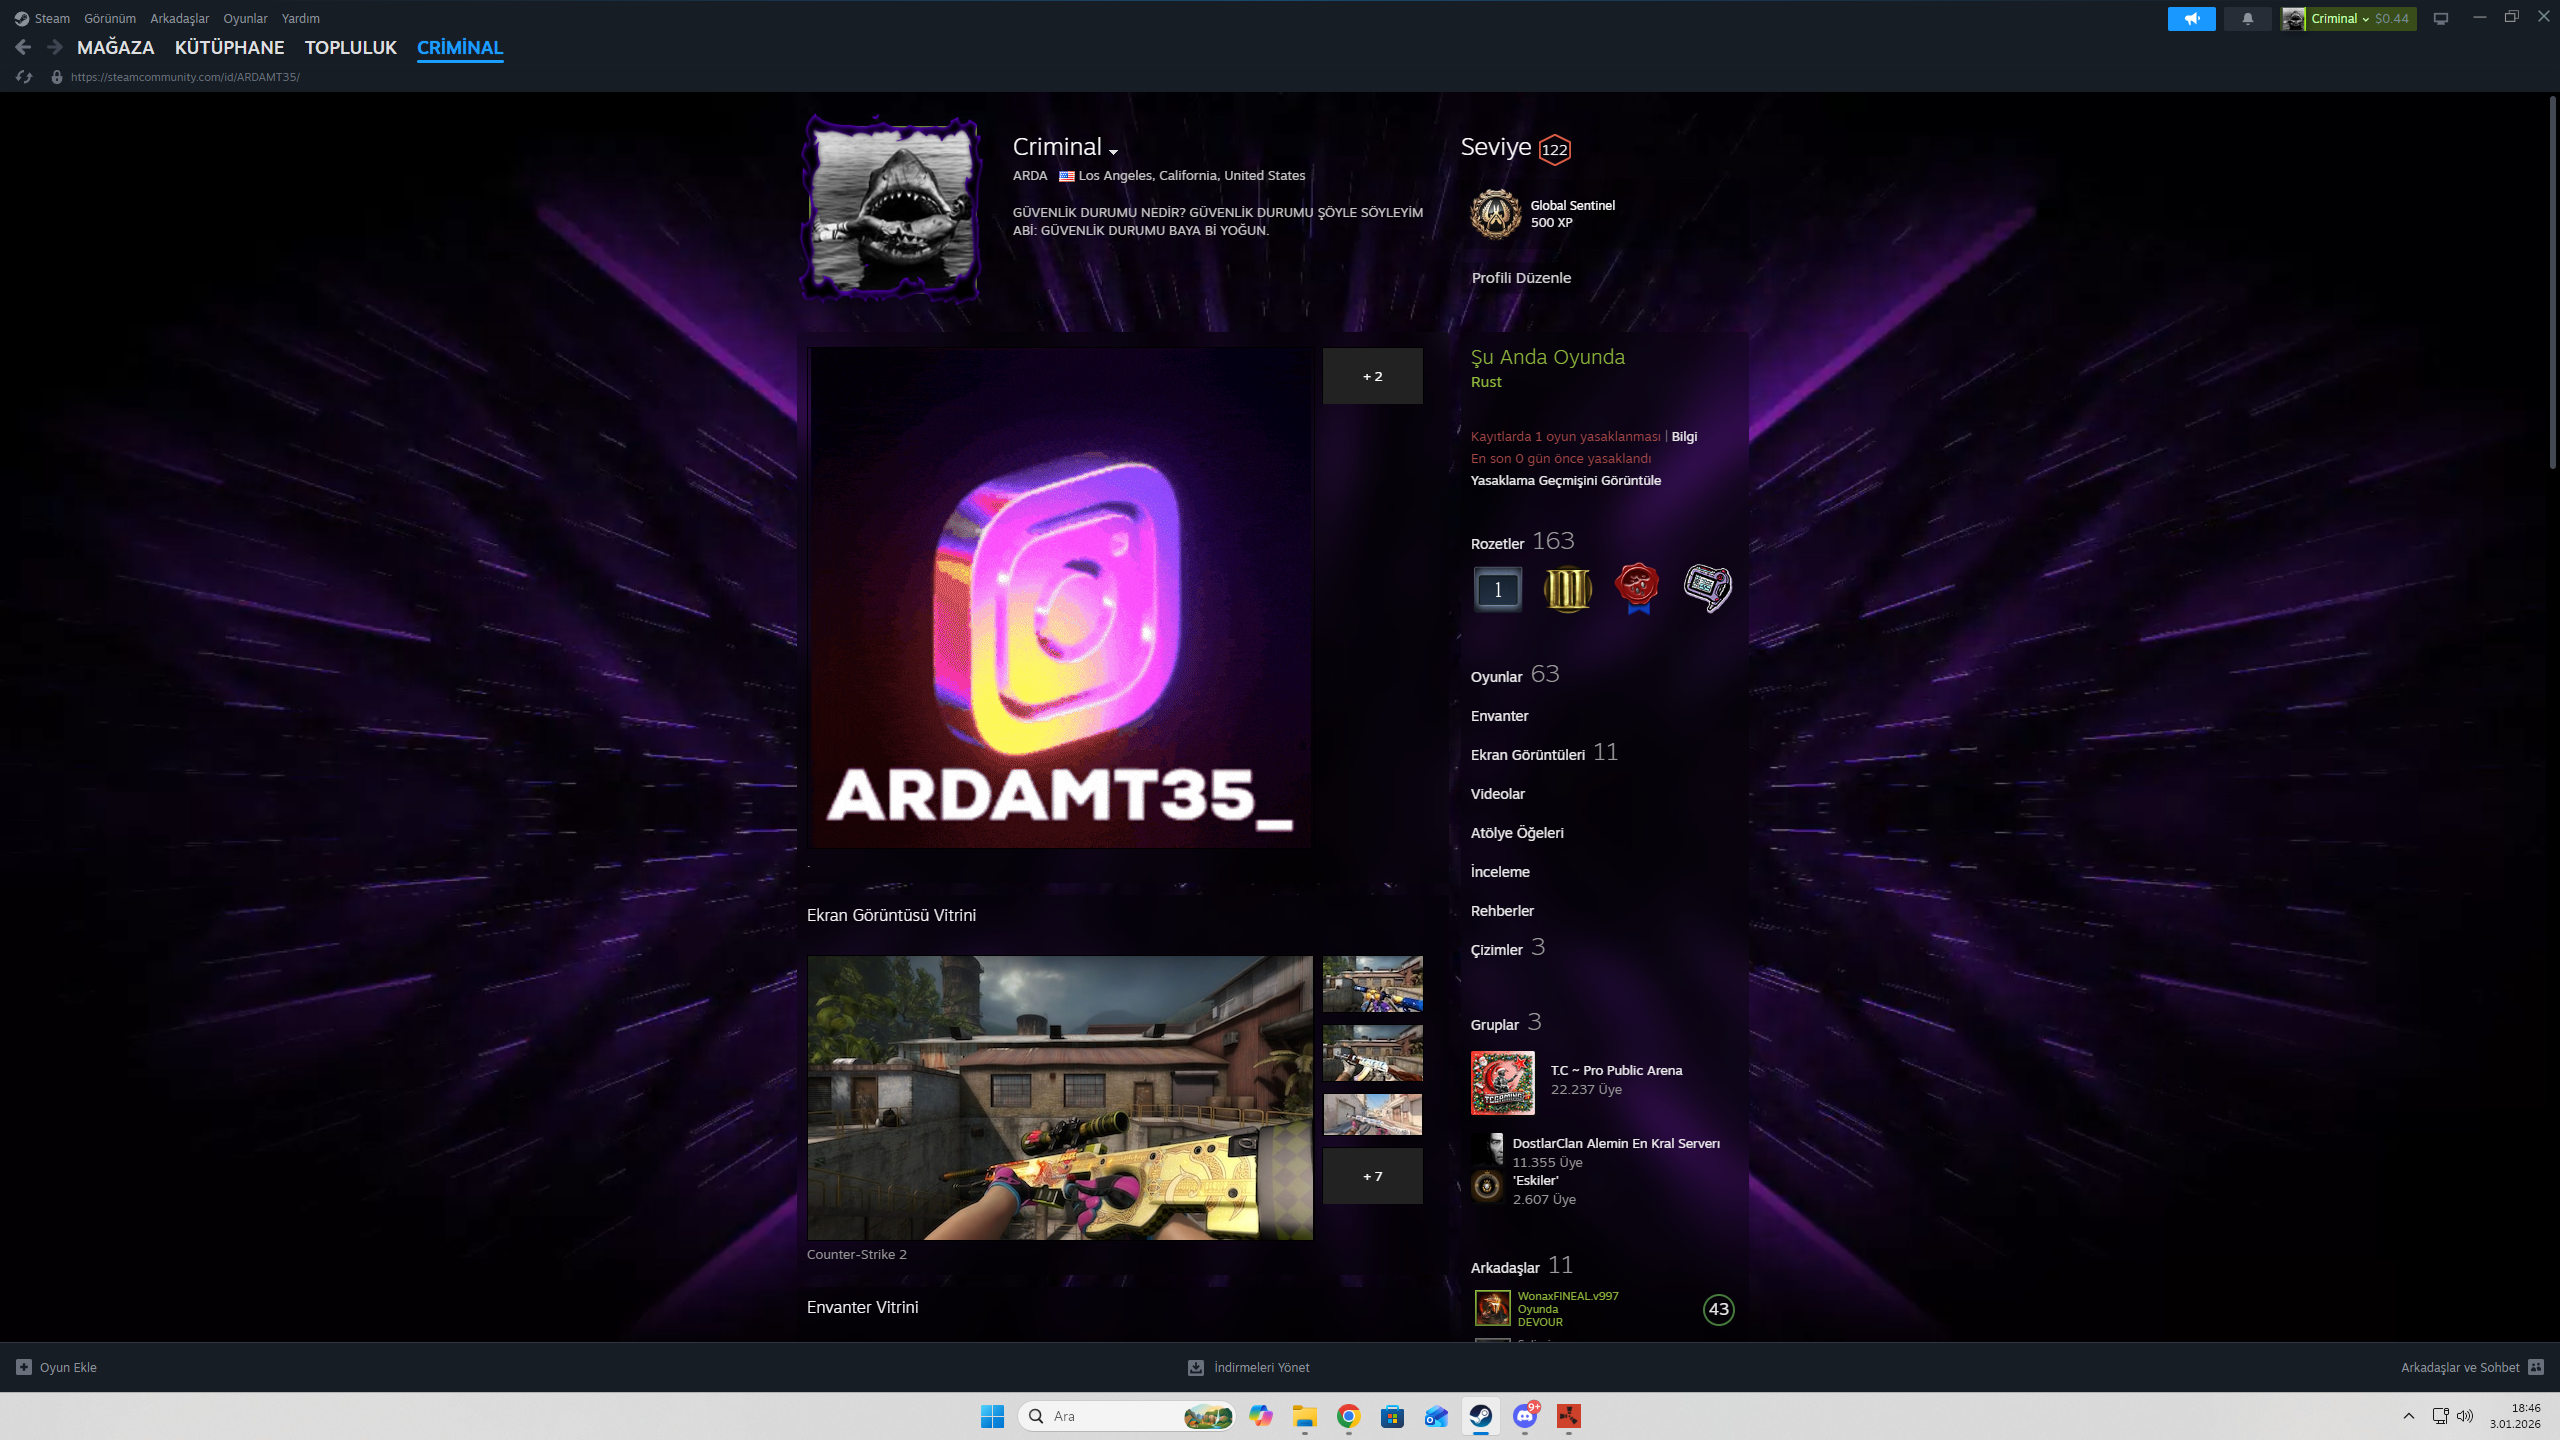Open the Global Sentinel badge icon
The height and width of the screenshot is (1440, 2560).
1496,214
